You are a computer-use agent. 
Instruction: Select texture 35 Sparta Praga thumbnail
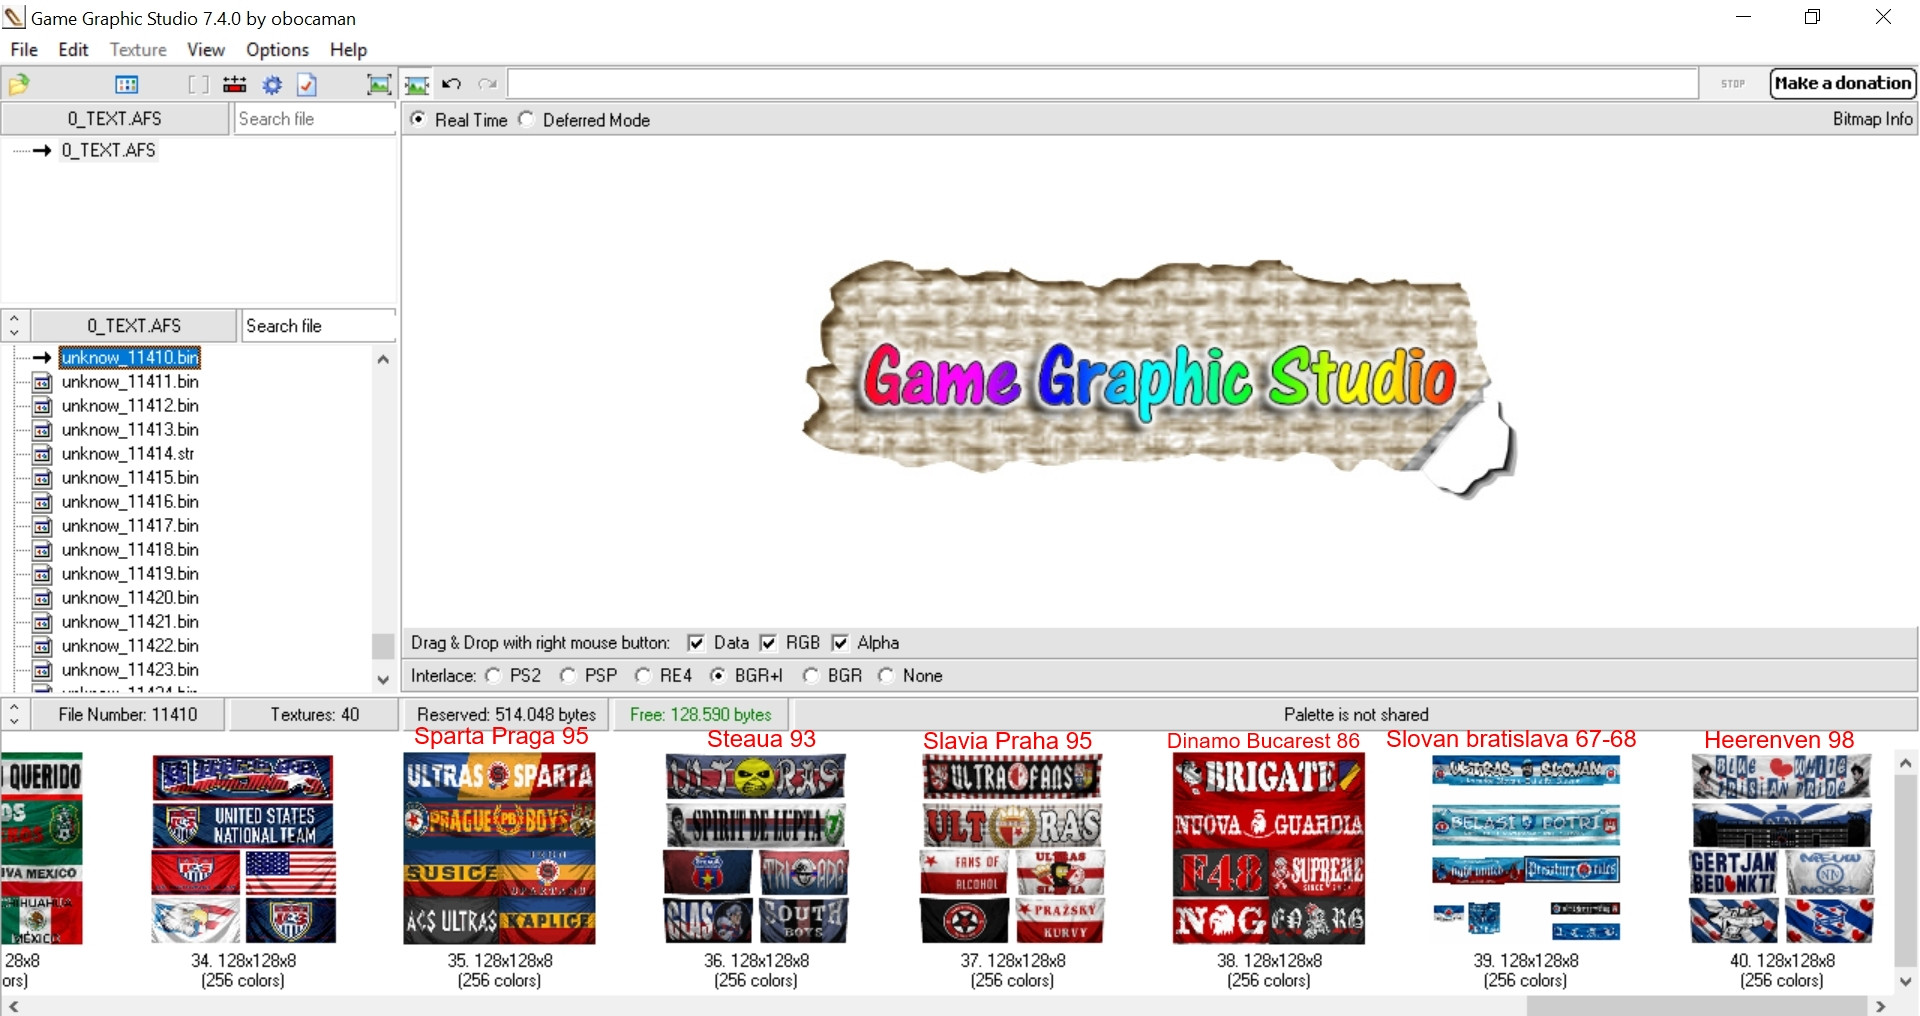tap(499, 848)
